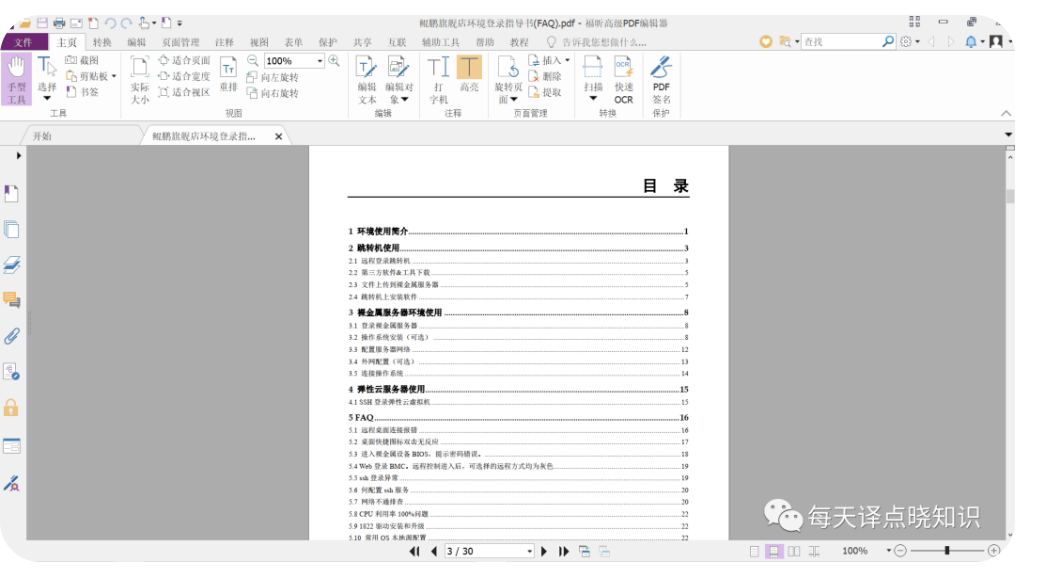Screen dimensions: 1038x585
Task: Choose Fit Width (适合宽度)
Action: click(184, 76)
